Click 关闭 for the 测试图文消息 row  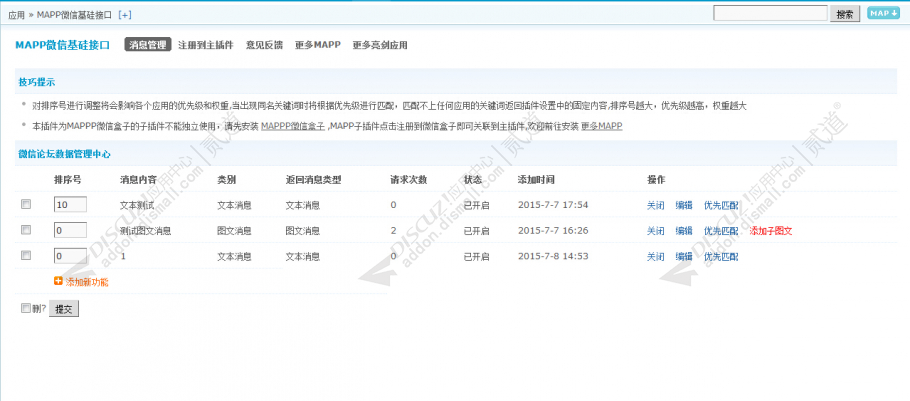pos(655,230)
